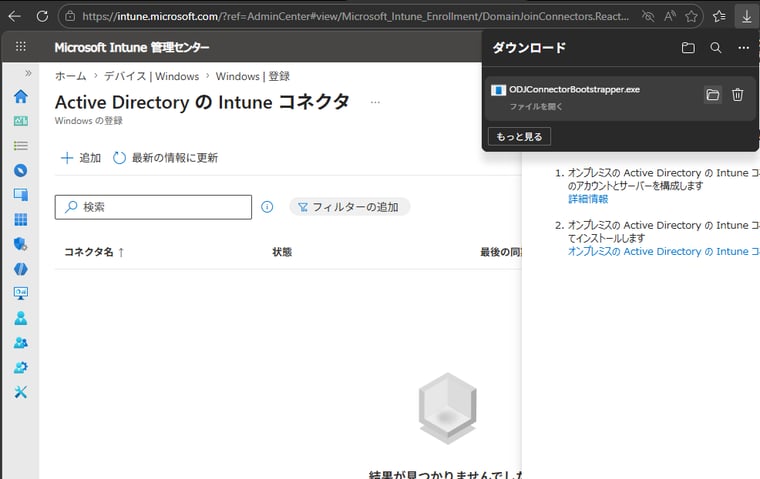Viewport: 760px width, 479px height.
Task: Open Devices icon in sidebar
Action: (x=21, y=195)
